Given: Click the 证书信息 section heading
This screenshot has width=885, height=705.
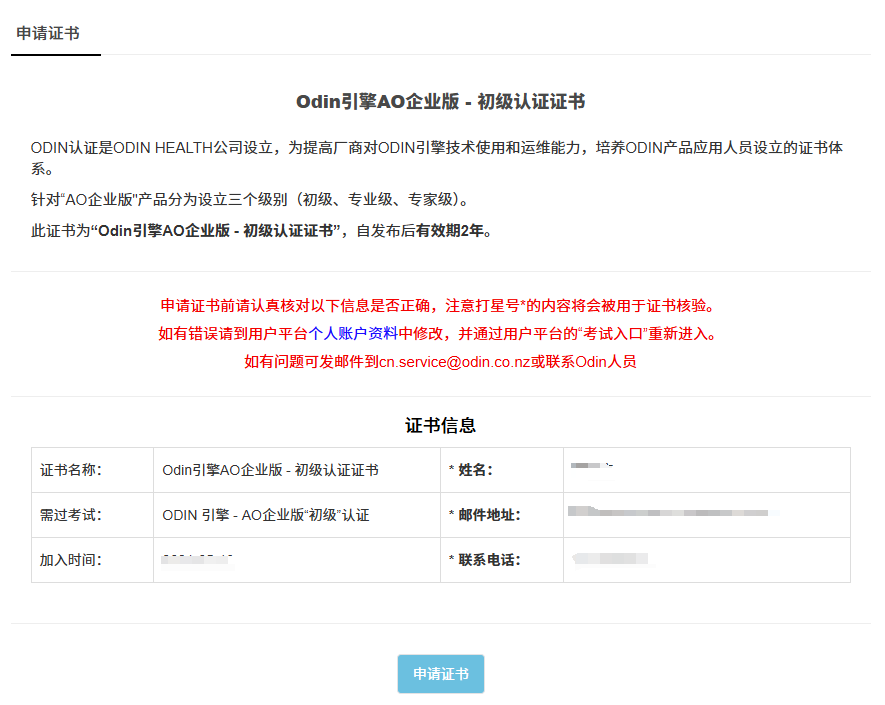Looking at the screenshot, I should pyautogui.click(x=441, y=426).
